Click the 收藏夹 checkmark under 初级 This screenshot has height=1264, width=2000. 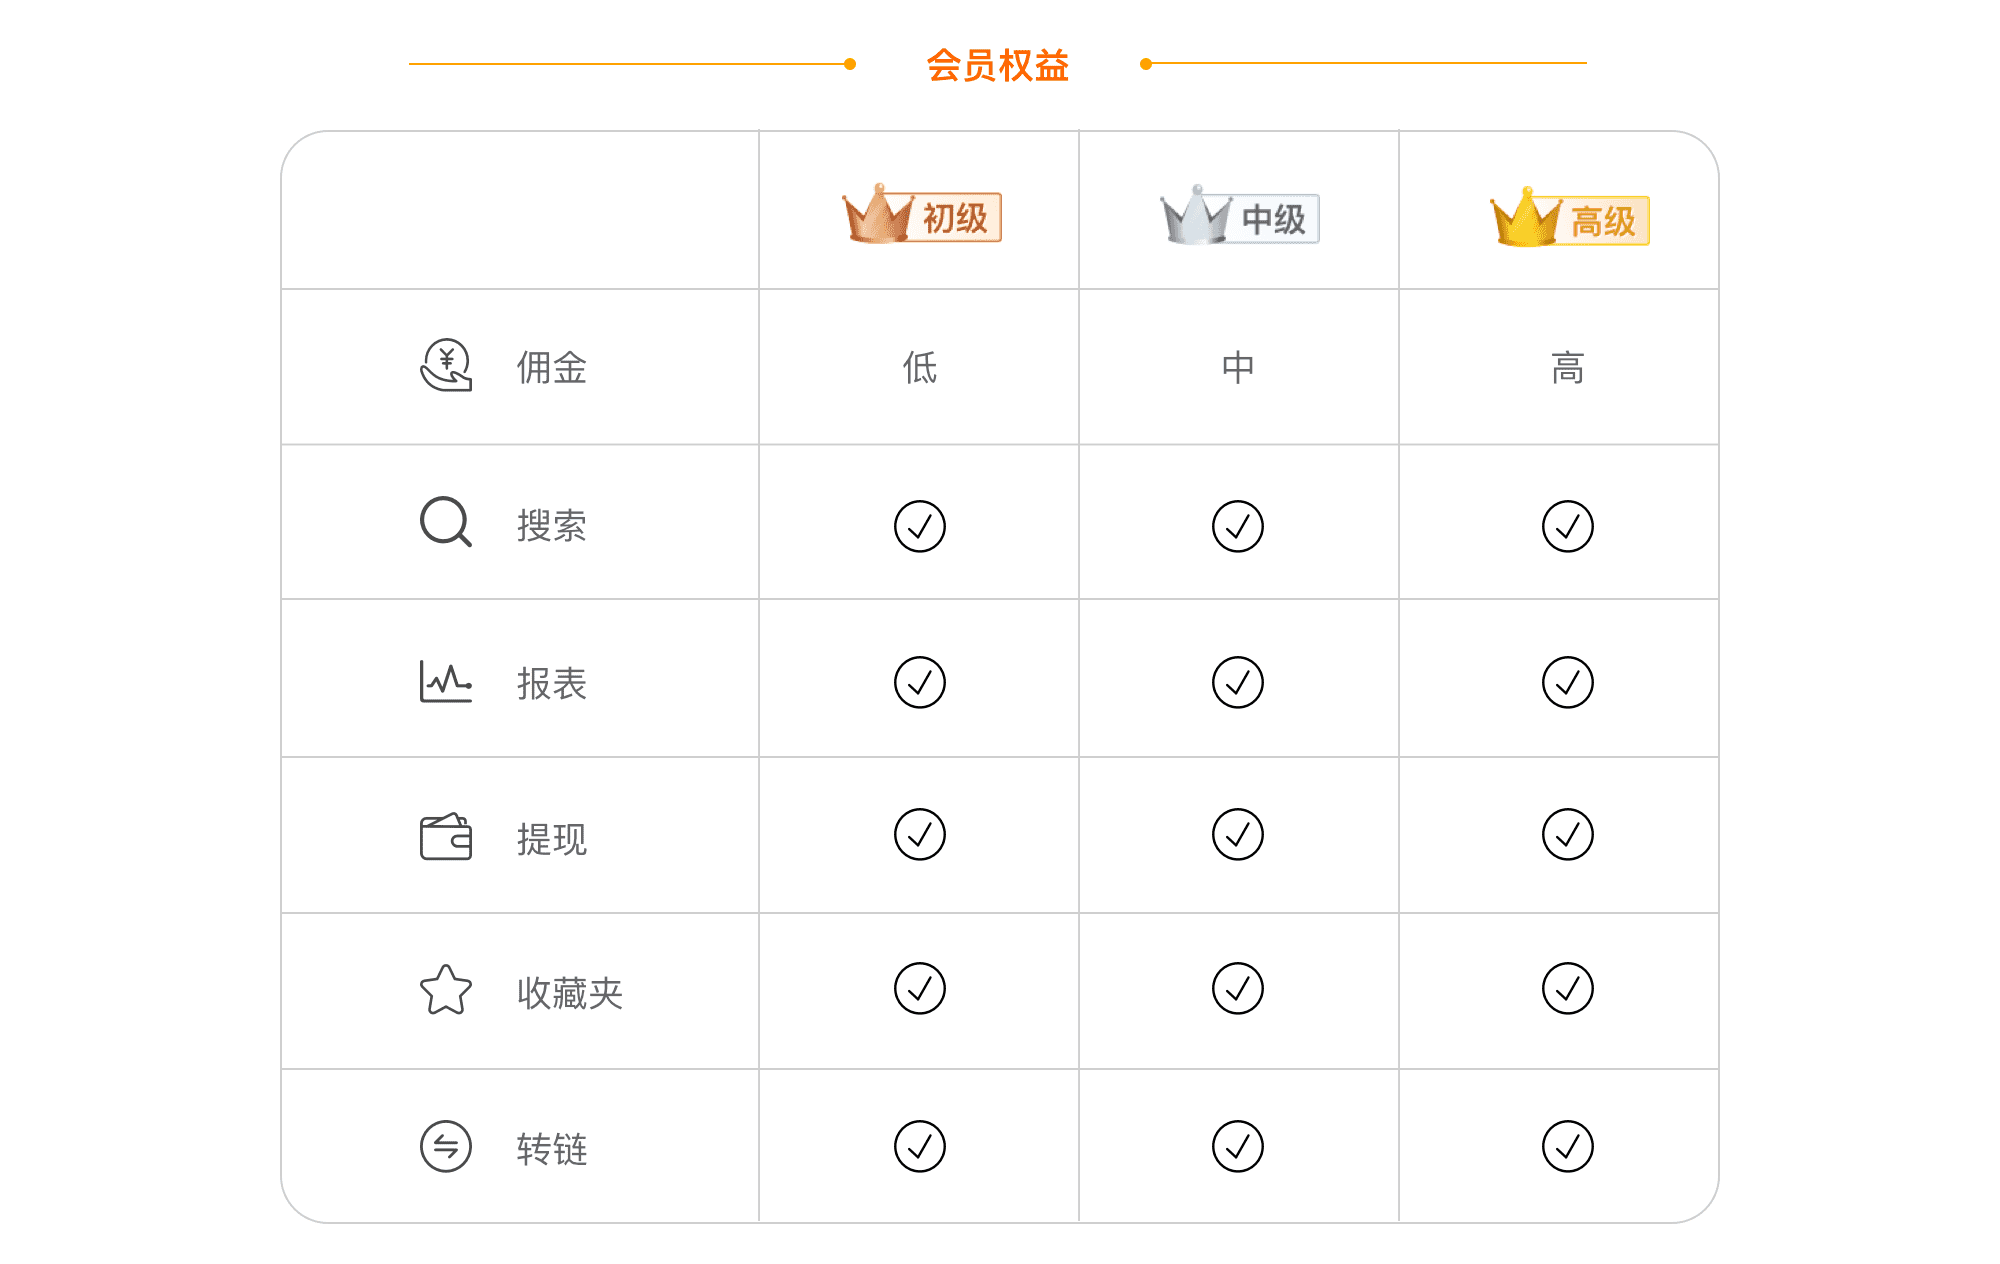[919, 988]
